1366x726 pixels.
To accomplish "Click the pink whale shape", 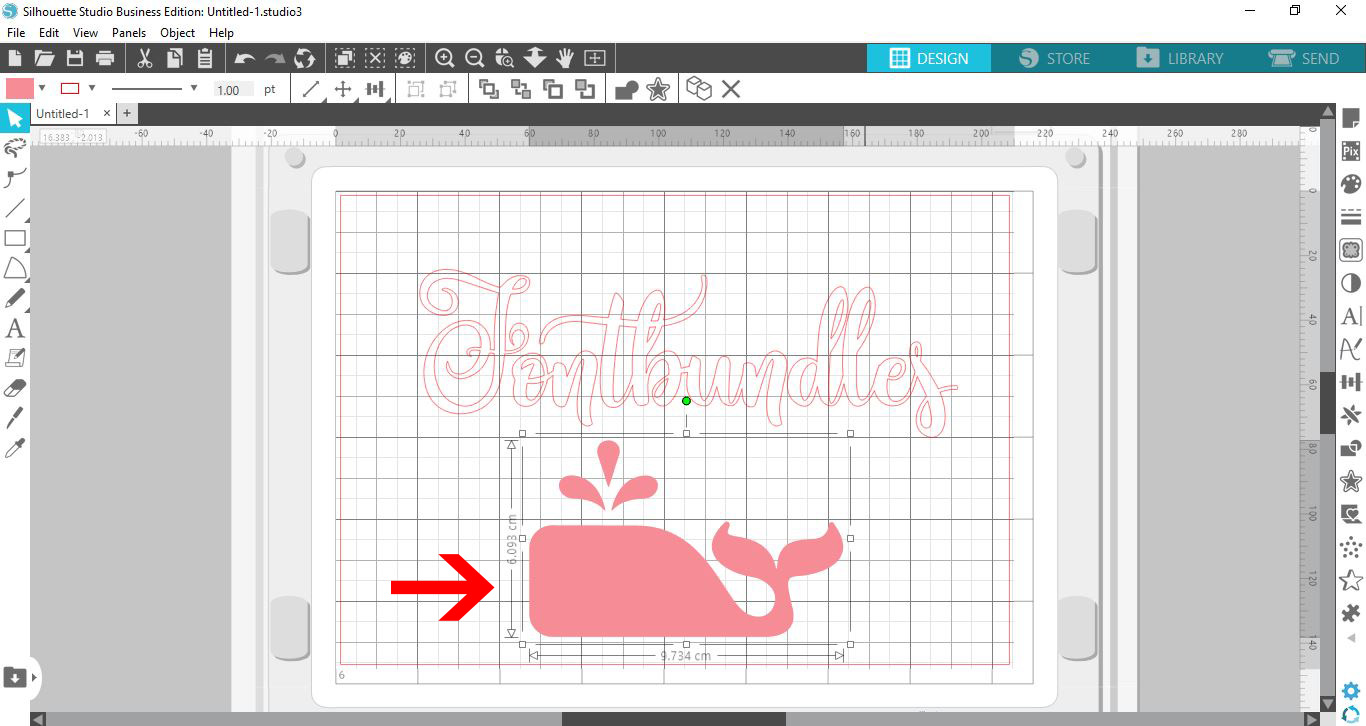I will click(640, 585).
